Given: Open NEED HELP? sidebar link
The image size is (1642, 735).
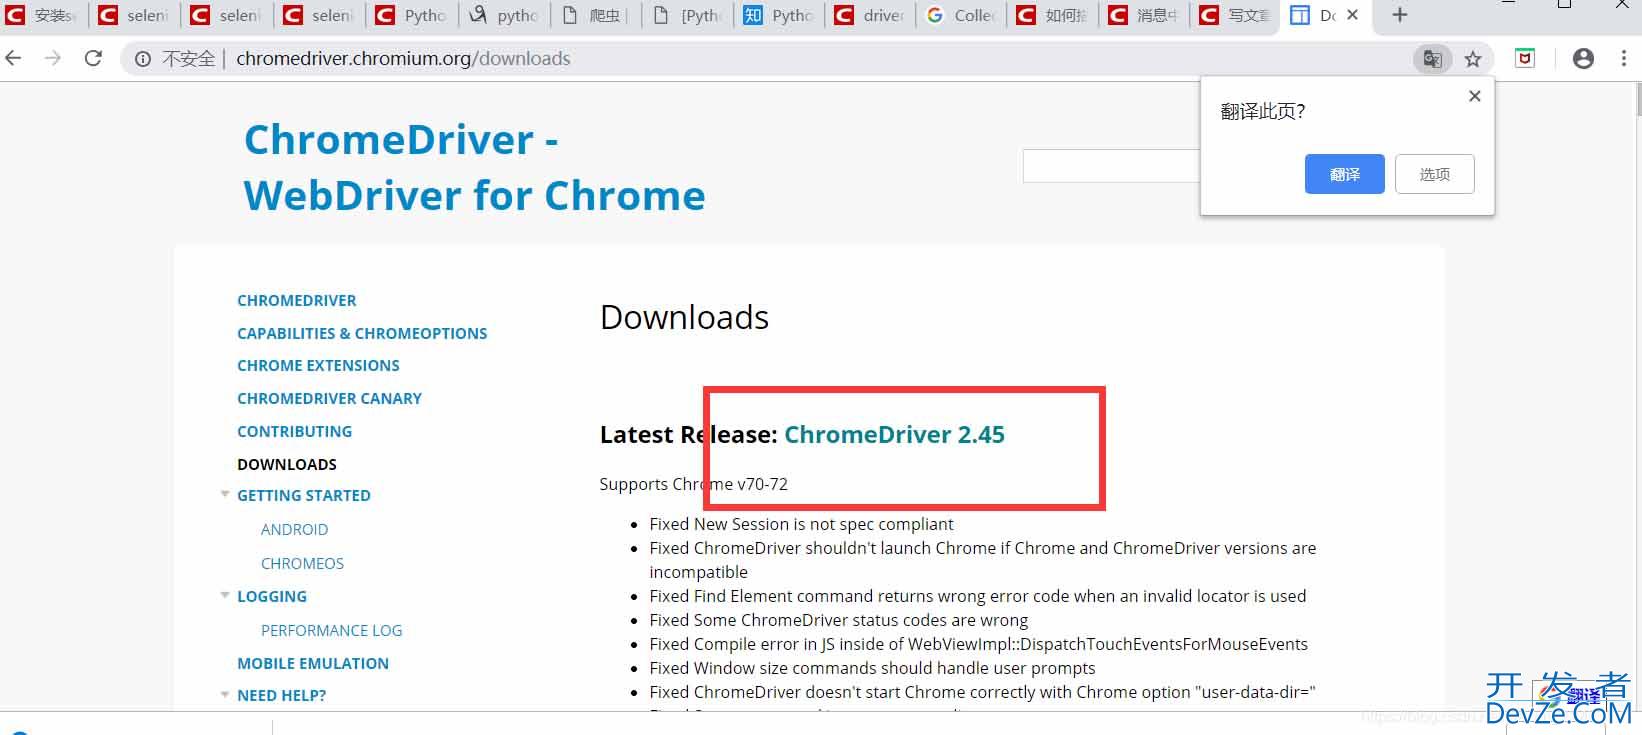Looking at the screenshot, I should (281, 695).
